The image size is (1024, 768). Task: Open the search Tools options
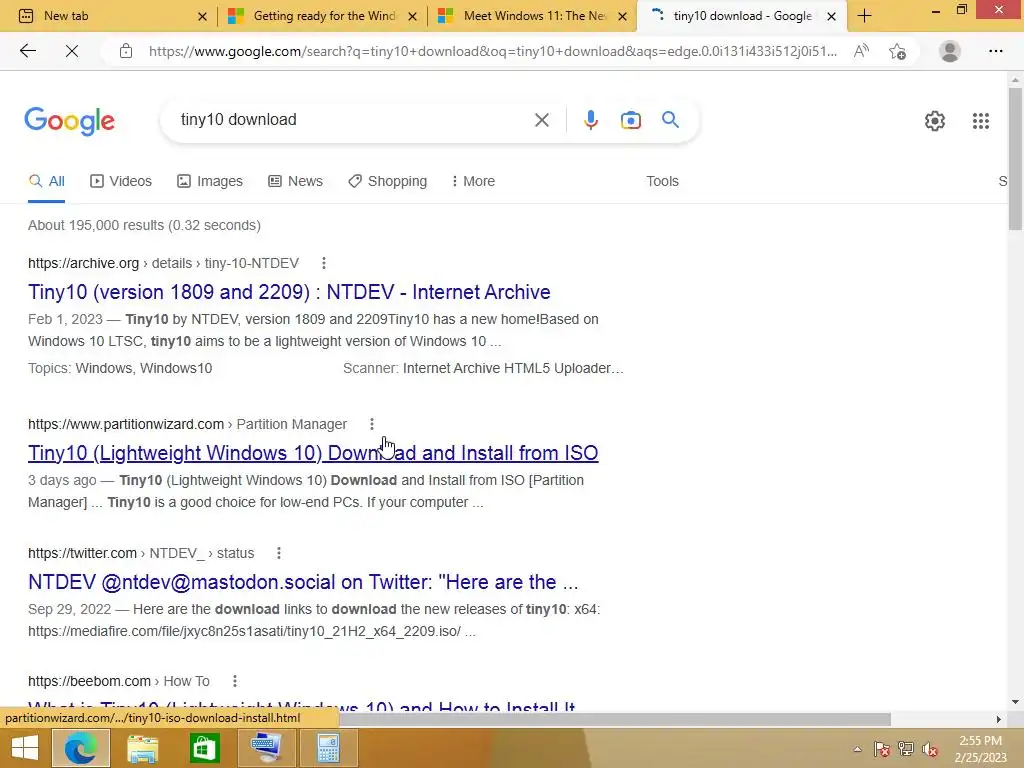pos(662,181)
